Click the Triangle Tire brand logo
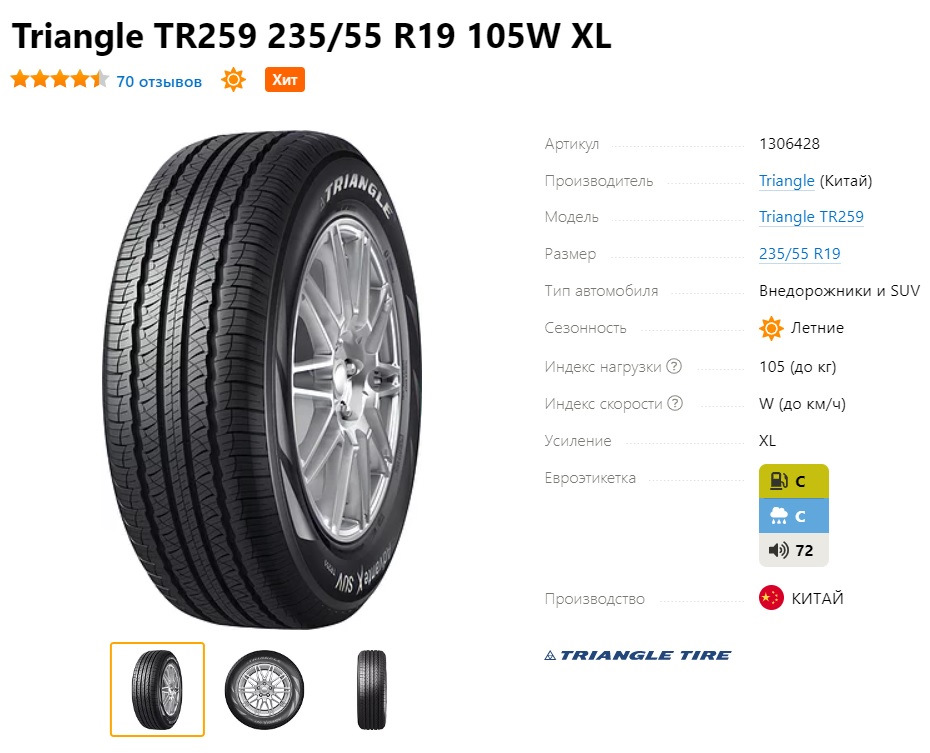 coord(638,655)
